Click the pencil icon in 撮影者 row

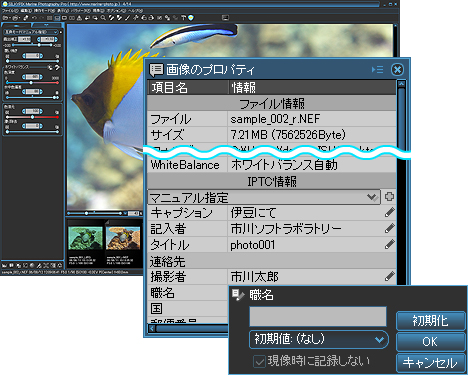tap(389, 276)
